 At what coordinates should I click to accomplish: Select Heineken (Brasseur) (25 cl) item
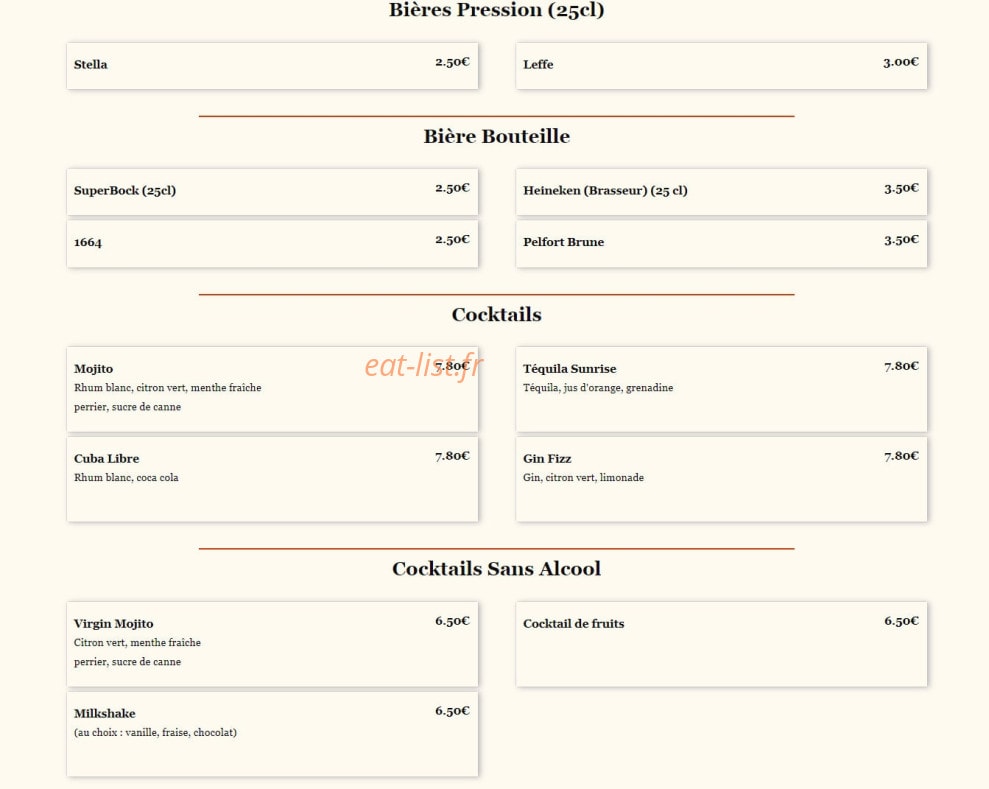(x=722, y=192)
